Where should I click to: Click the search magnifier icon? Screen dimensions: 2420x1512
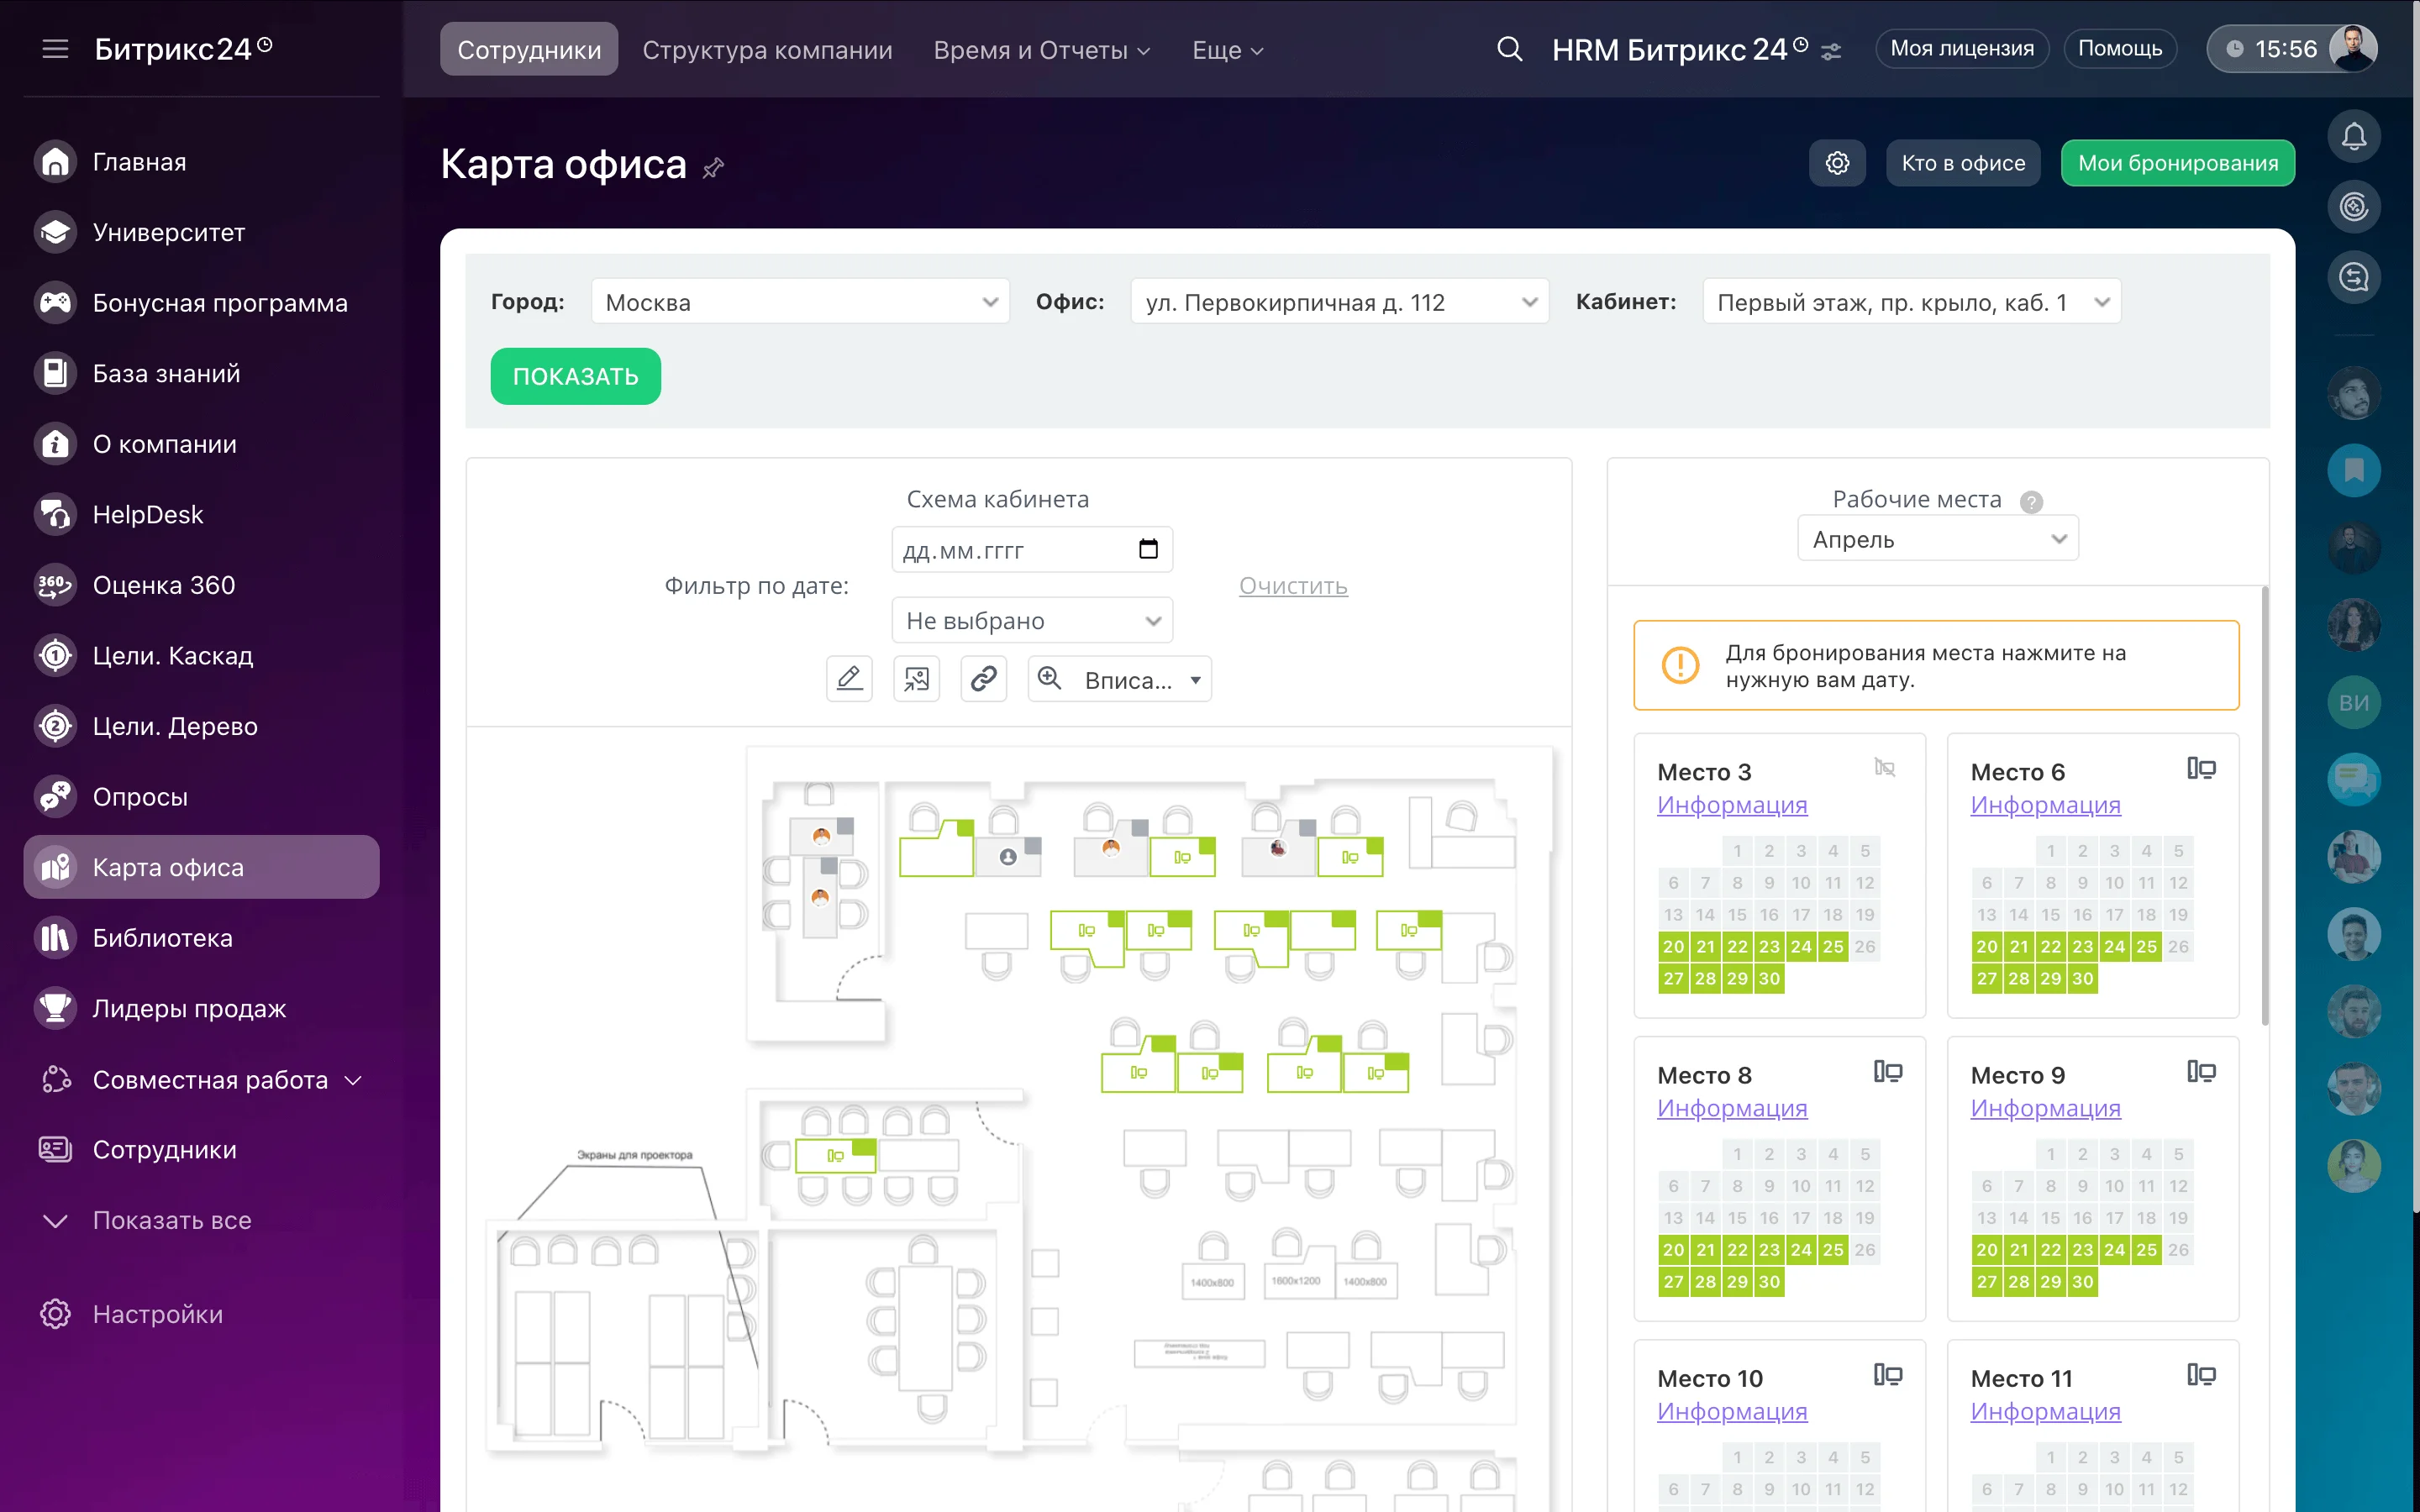click(1509, 49)
